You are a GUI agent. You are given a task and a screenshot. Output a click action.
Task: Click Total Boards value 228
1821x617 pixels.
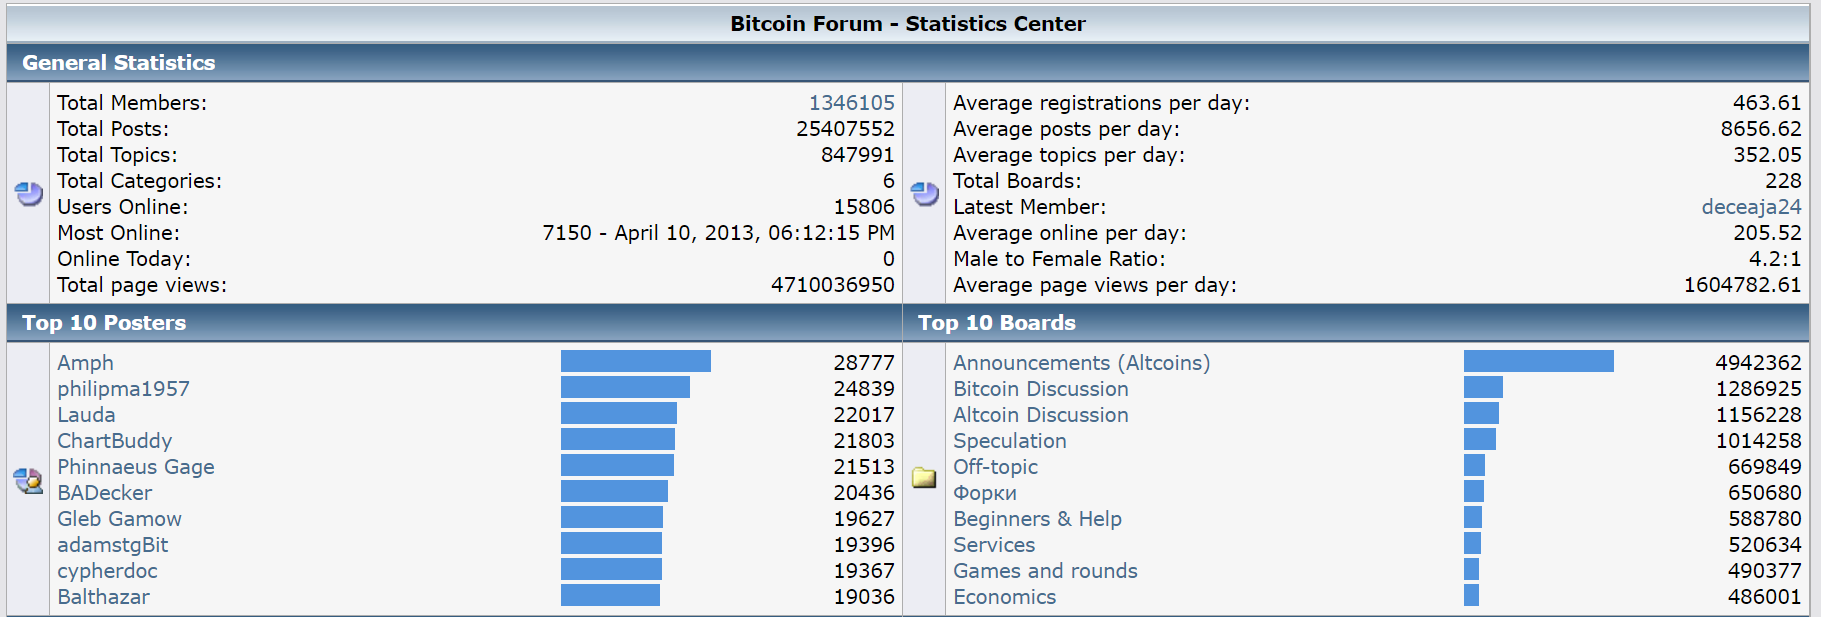click(x=1783, y=181)
